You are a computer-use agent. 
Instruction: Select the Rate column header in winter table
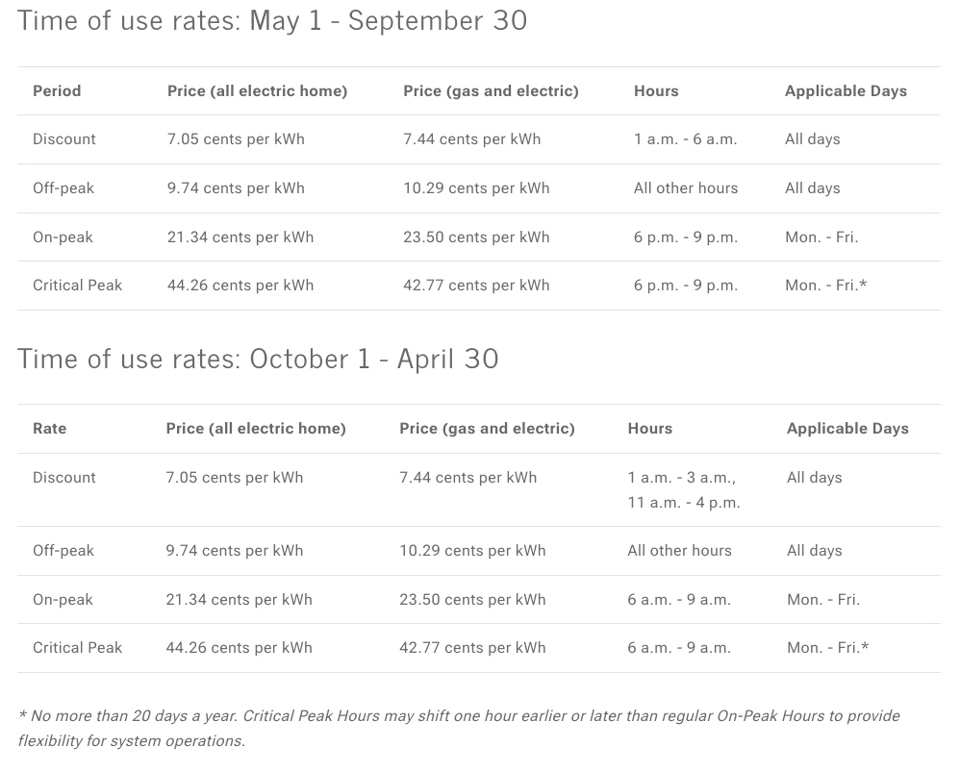click(x=50, y=428)
